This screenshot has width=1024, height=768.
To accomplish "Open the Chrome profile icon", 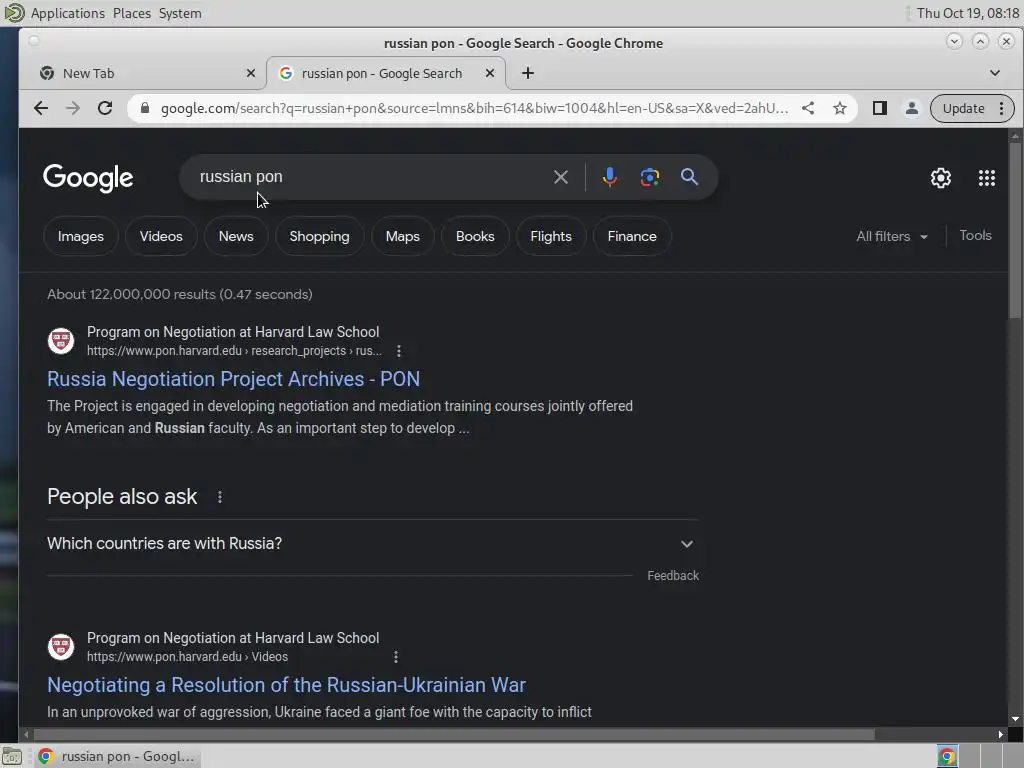I will [912, 108].
